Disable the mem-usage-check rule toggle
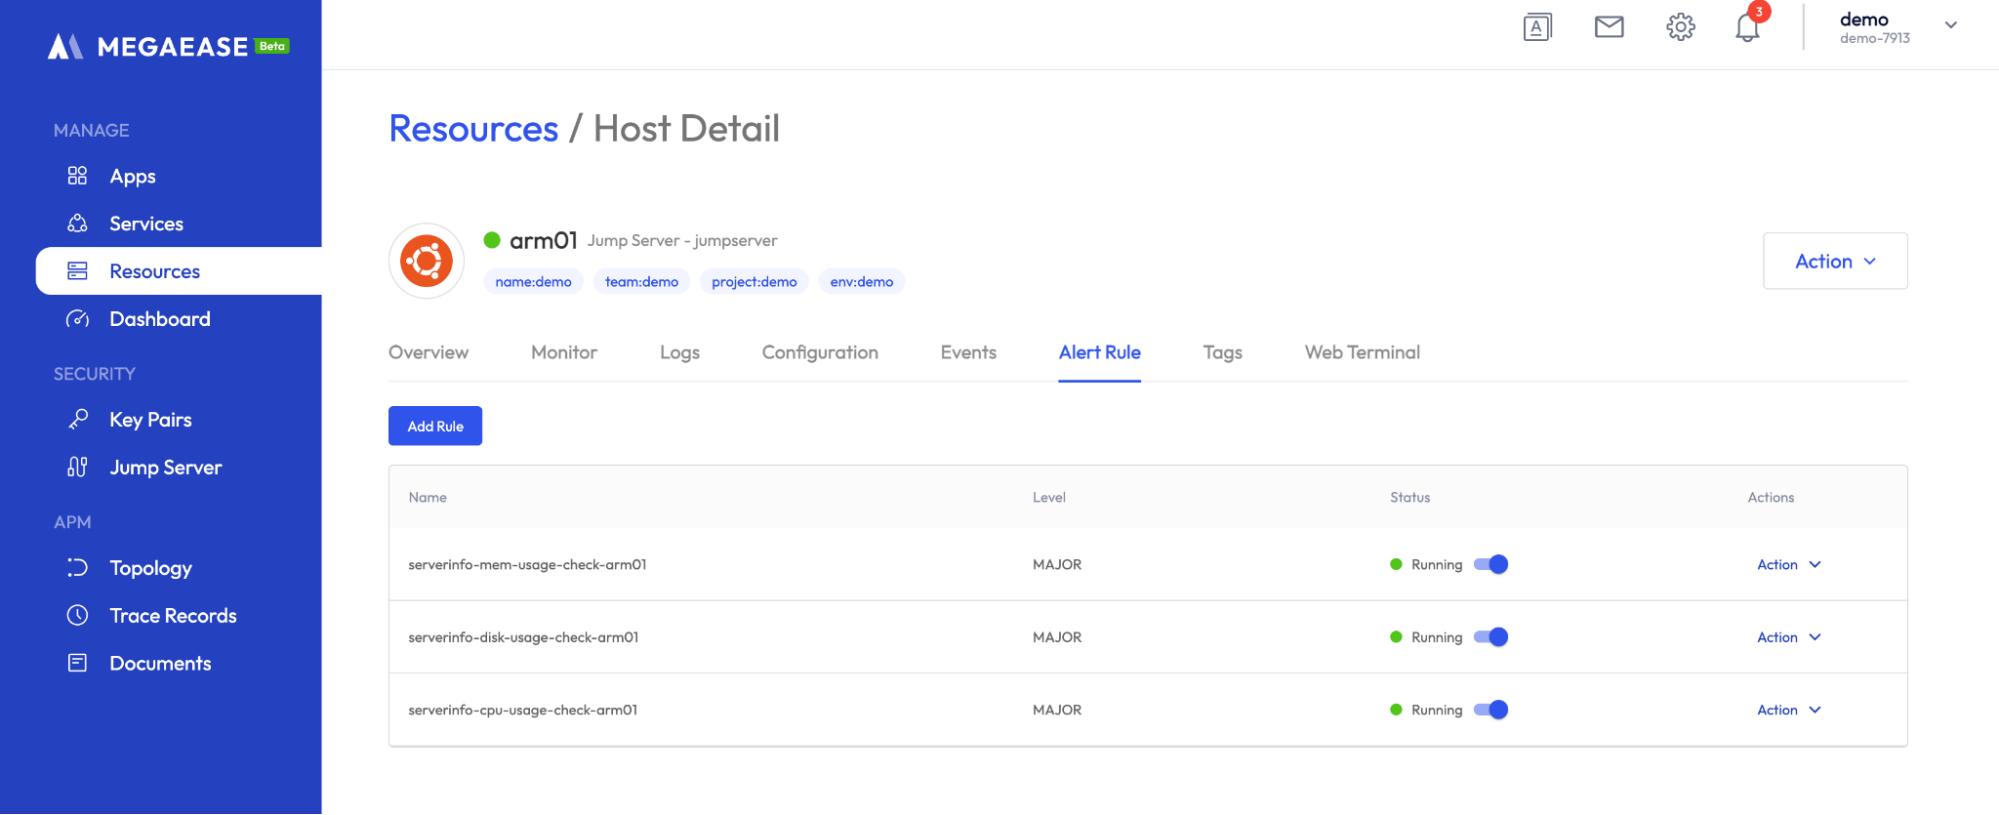1999x815 pixels. [1491, 564]
